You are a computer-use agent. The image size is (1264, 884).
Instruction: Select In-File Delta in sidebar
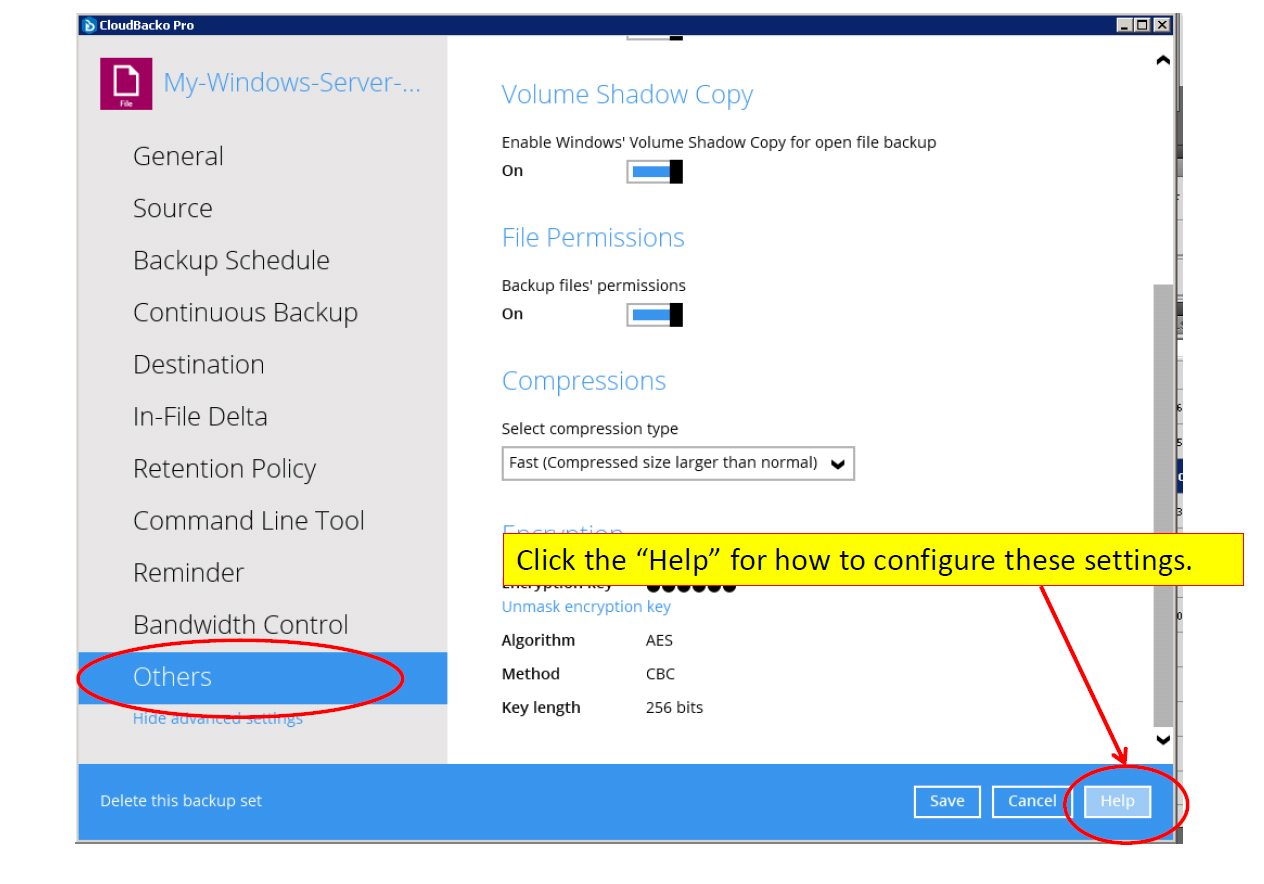(200, 416)
